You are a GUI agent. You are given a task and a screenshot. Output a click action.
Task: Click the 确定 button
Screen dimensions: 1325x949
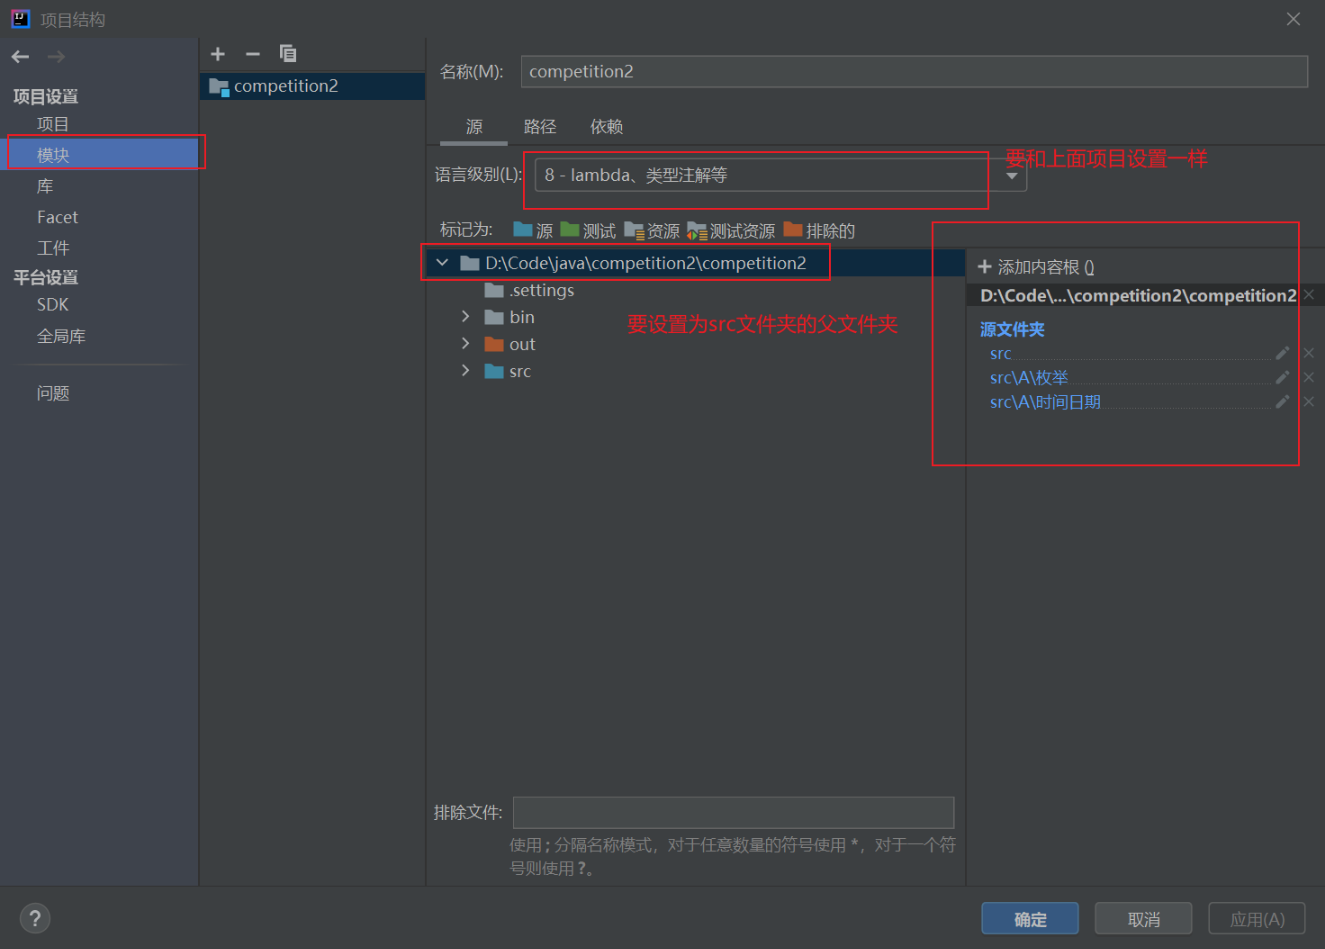coord(1029,918)
